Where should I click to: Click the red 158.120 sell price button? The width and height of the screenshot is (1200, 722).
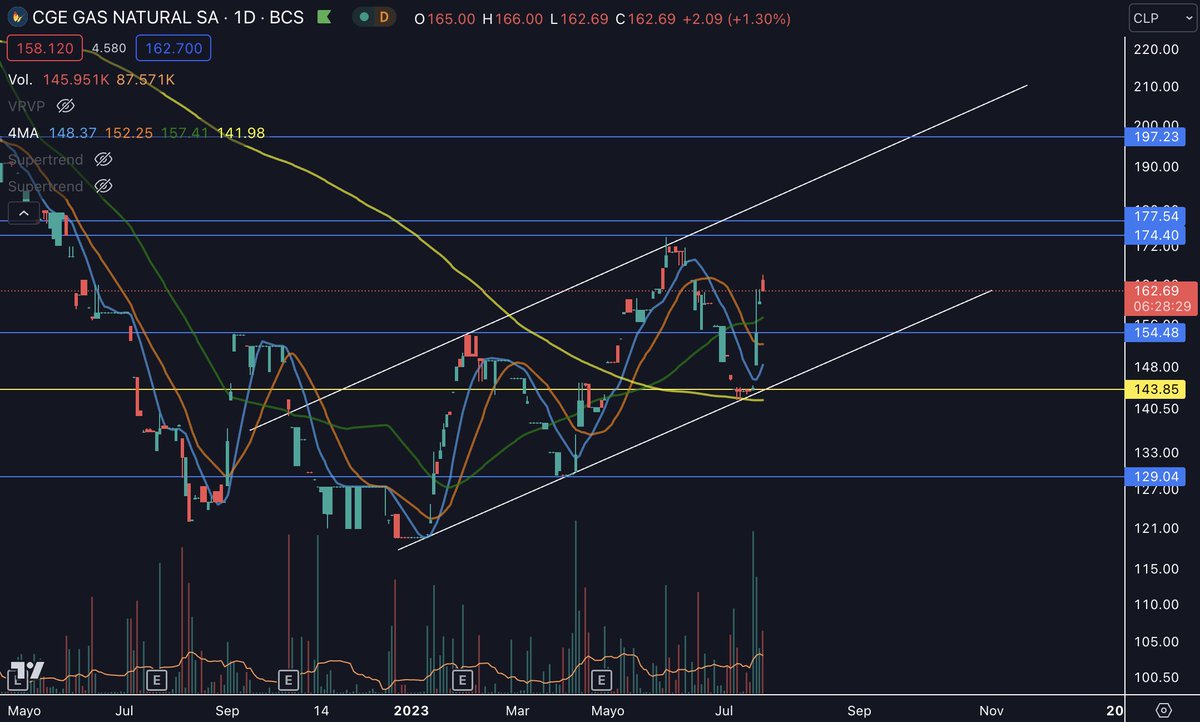(x=44, y=47)
